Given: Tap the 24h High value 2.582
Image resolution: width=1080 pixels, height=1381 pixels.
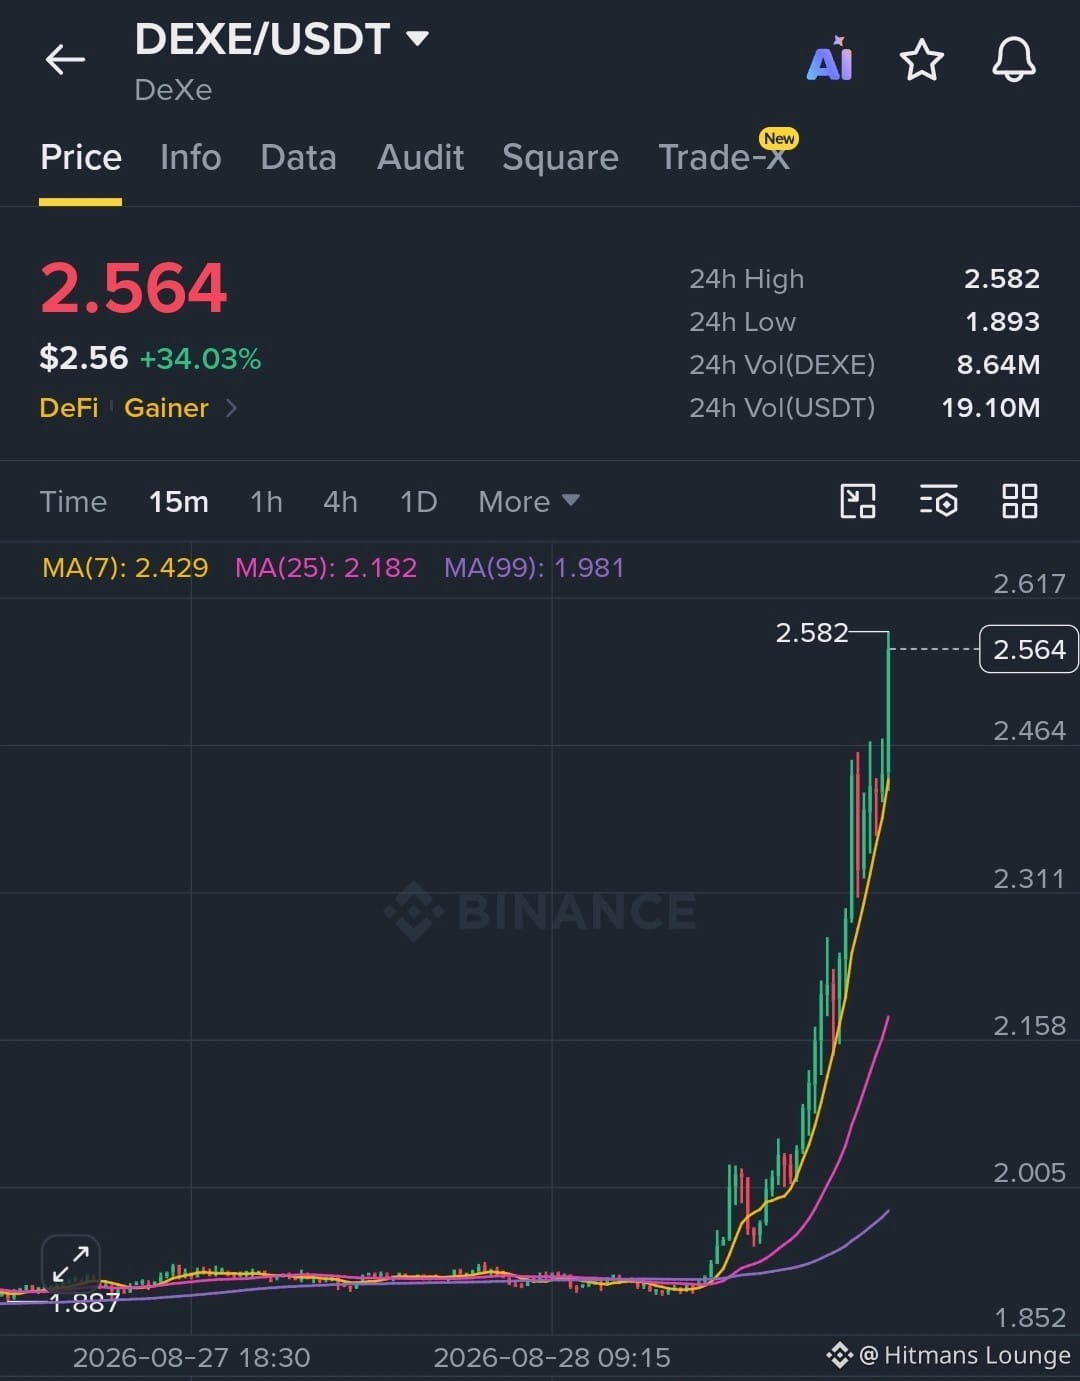Looking at the screenshot, I should (1002, 279).
